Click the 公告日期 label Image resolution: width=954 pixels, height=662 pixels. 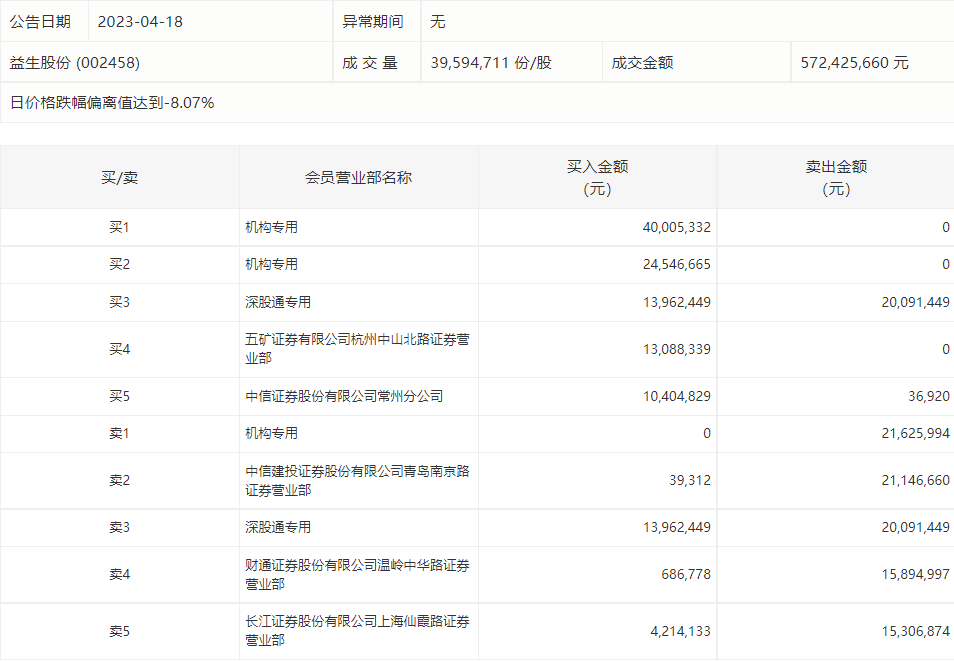(40, 22)
